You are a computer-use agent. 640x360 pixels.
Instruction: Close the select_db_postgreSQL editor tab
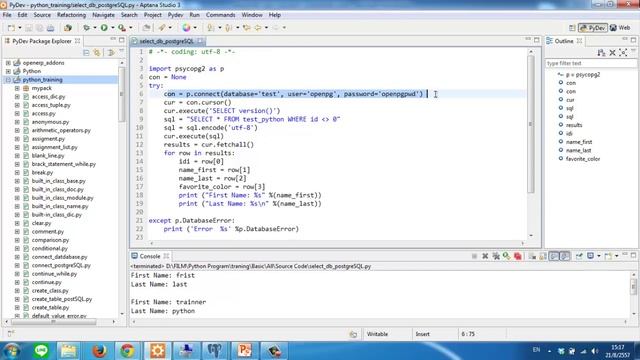pyautogui.click(x=200, y=41)
